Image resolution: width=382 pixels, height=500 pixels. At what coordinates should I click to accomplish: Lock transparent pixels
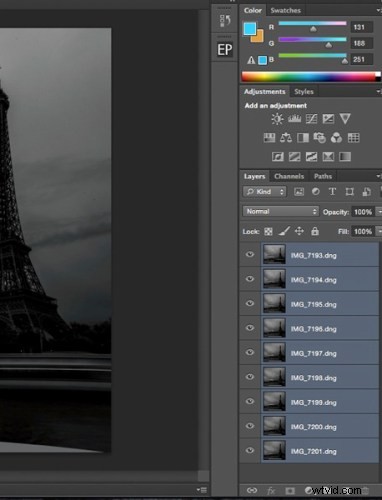click(268, 231)
